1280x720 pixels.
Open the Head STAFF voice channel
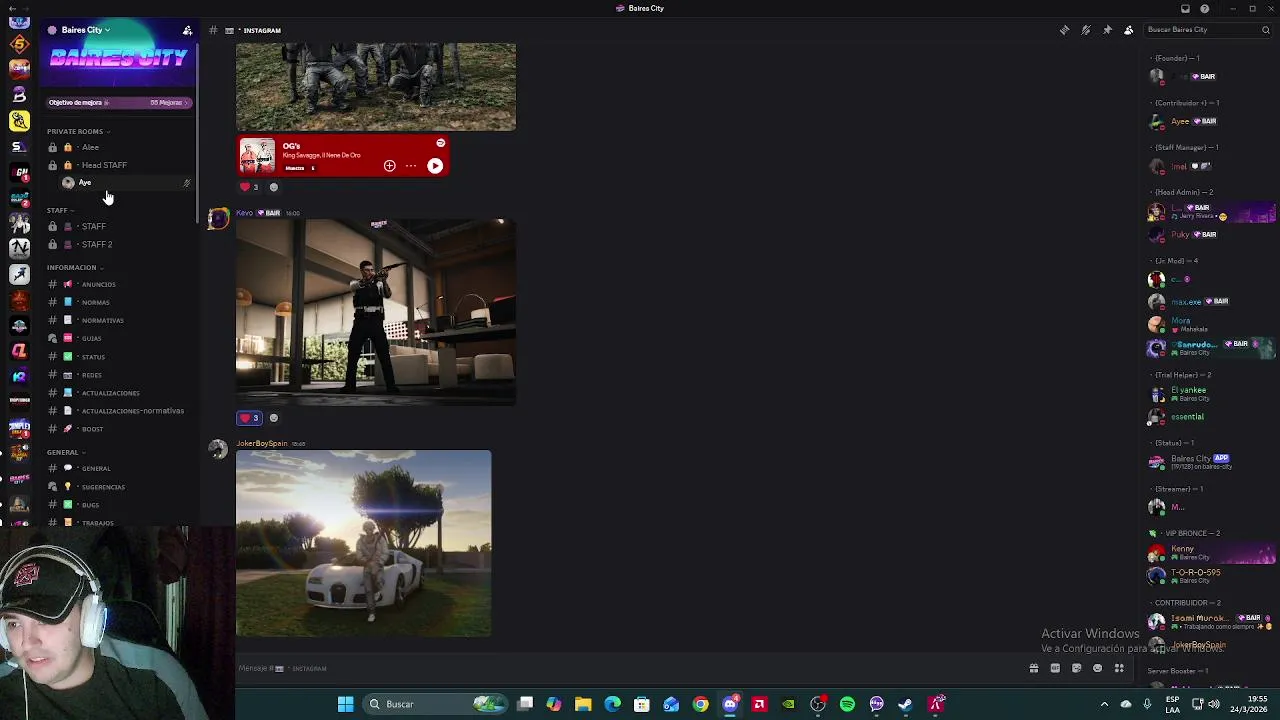pos(118,165)
